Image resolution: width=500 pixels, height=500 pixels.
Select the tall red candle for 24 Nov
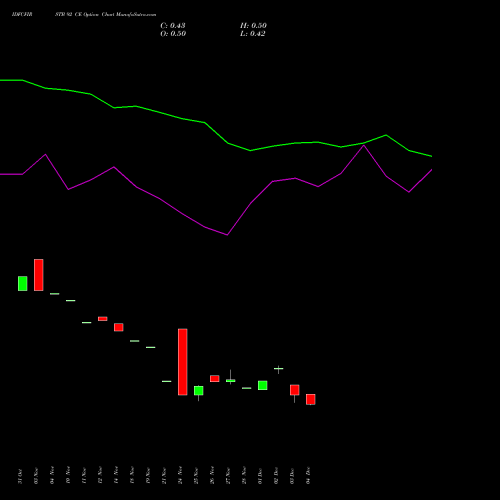tap(183, 362)
